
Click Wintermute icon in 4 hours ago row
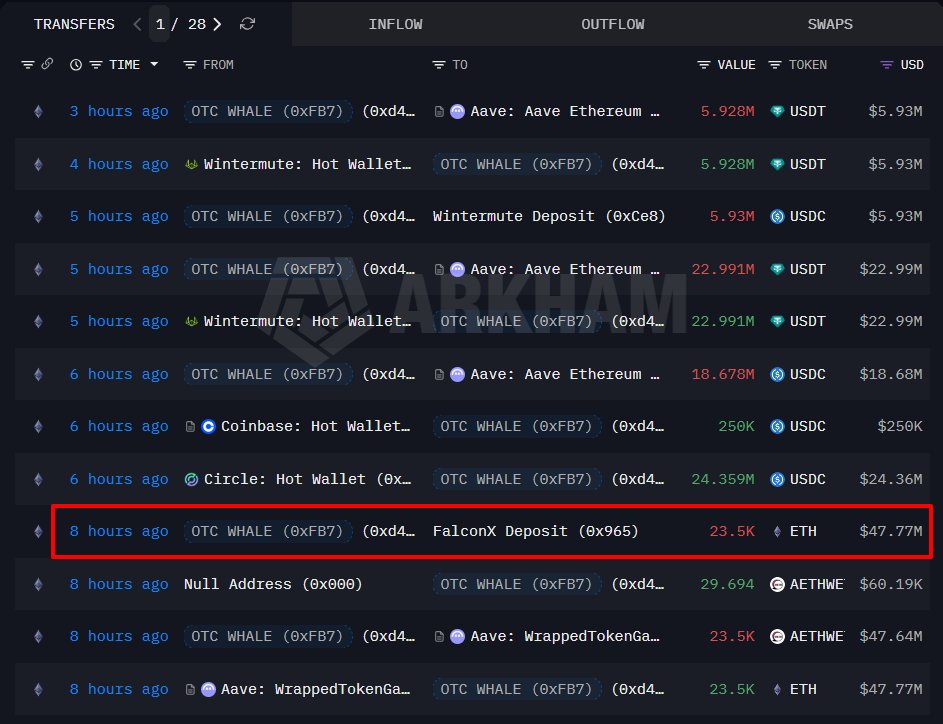tap(191, 164)
